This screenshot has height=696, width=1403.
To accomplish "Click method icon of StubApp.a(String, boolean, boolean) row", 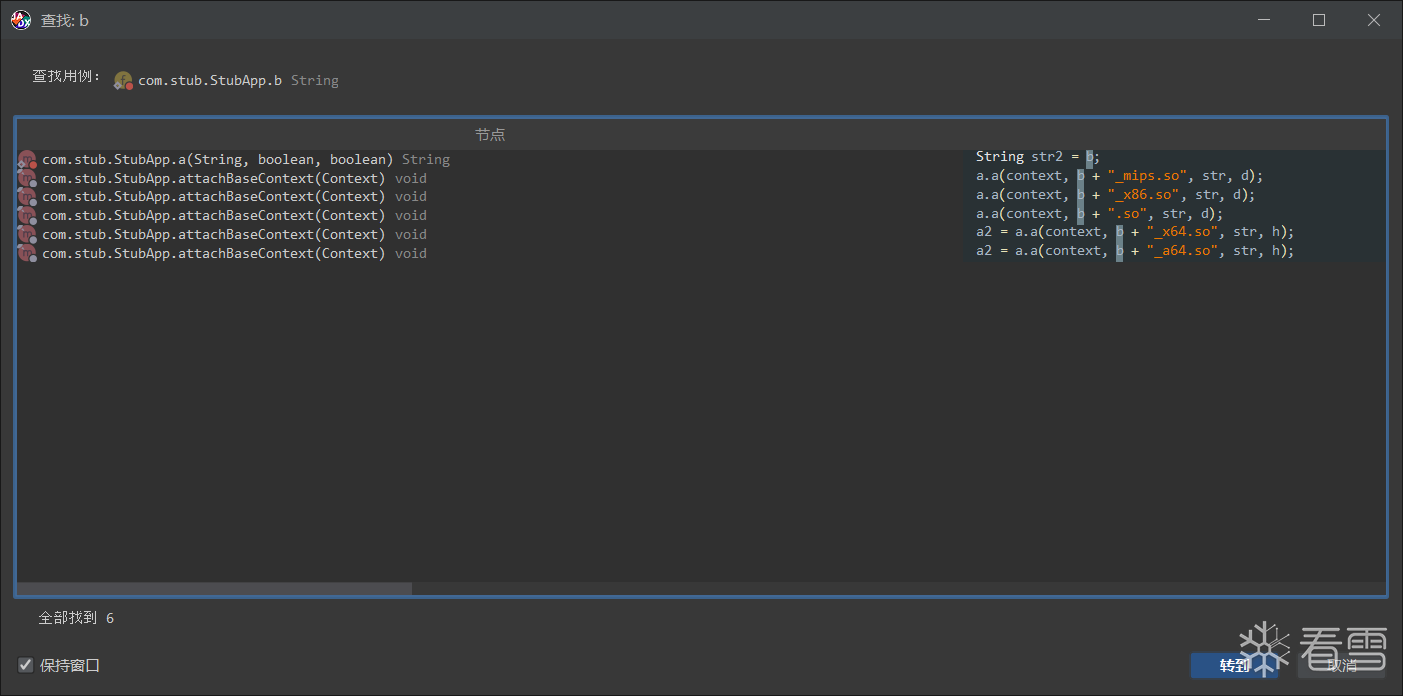I will pos(27,160).
